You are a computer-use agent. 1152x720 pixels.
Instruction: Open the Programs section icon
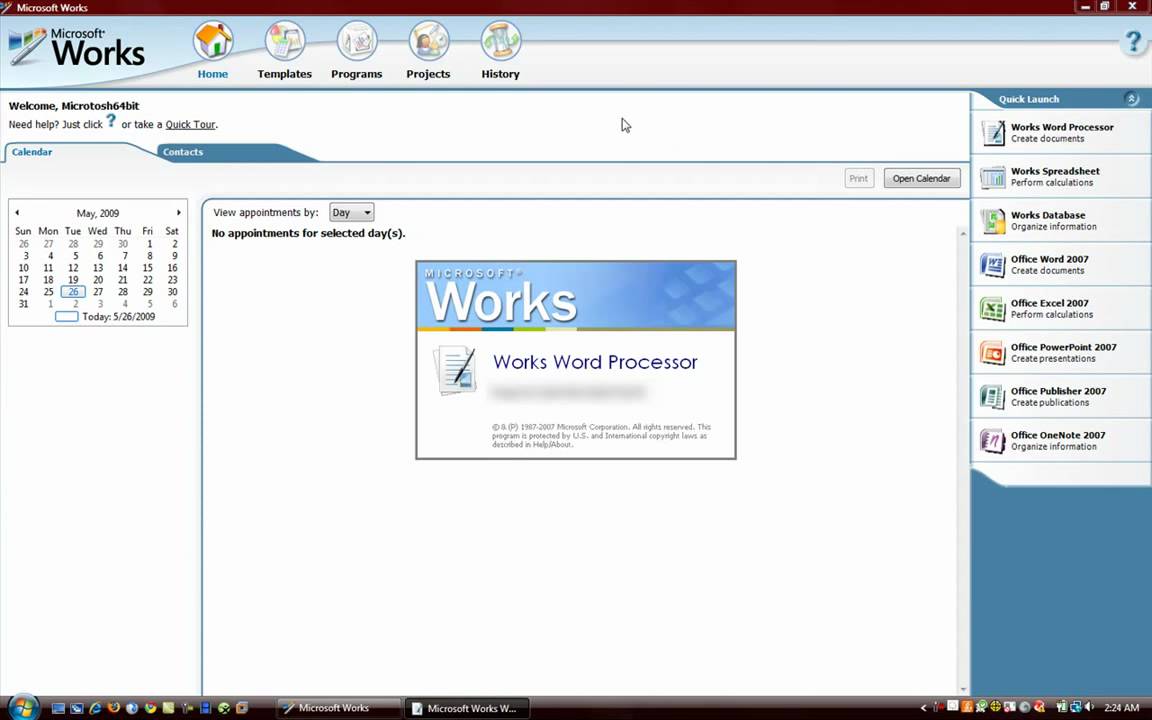coord(356,41)
